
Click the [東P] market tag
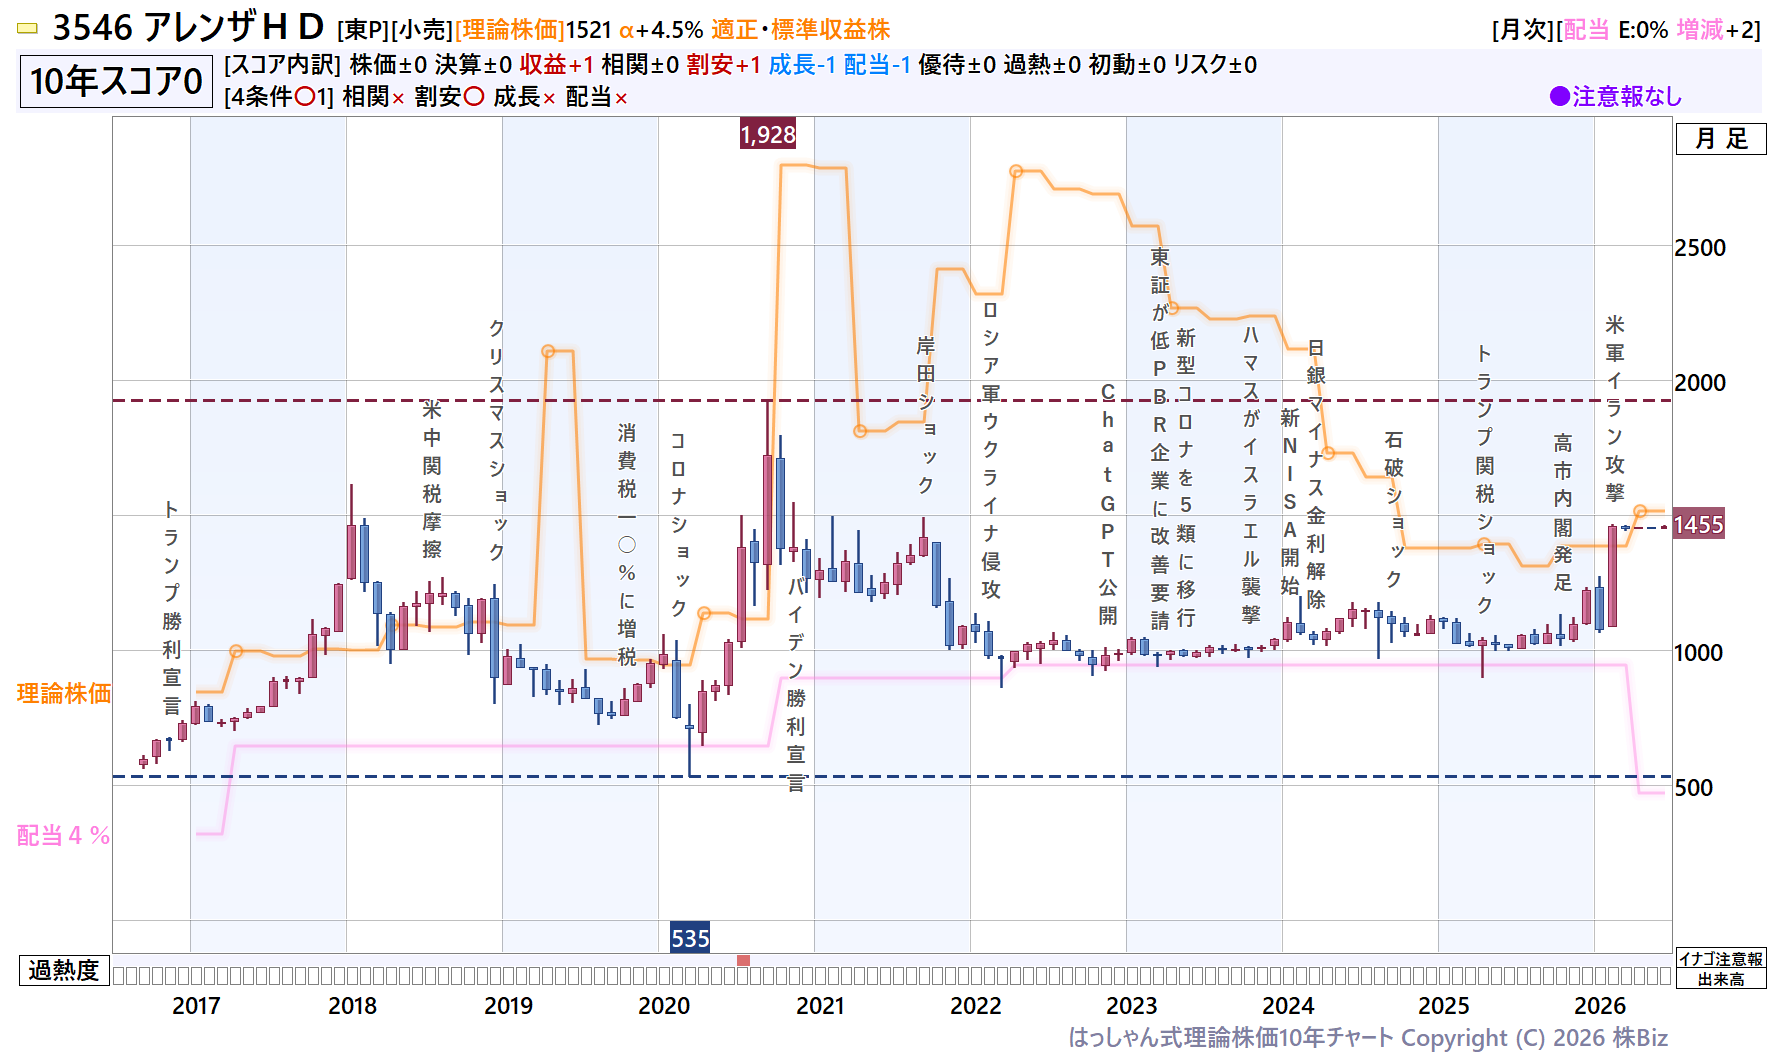364,30
